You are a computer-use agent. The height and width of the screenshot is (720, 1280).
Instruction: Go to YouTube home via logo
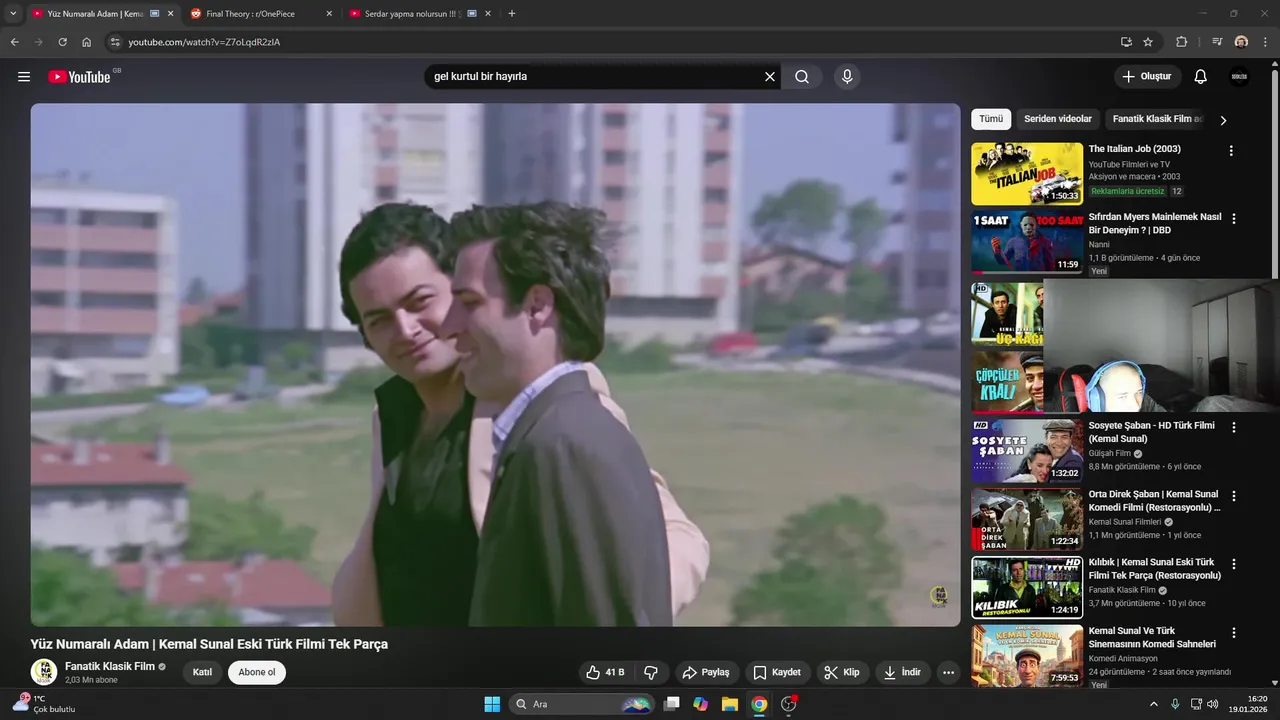click(80, 77)
